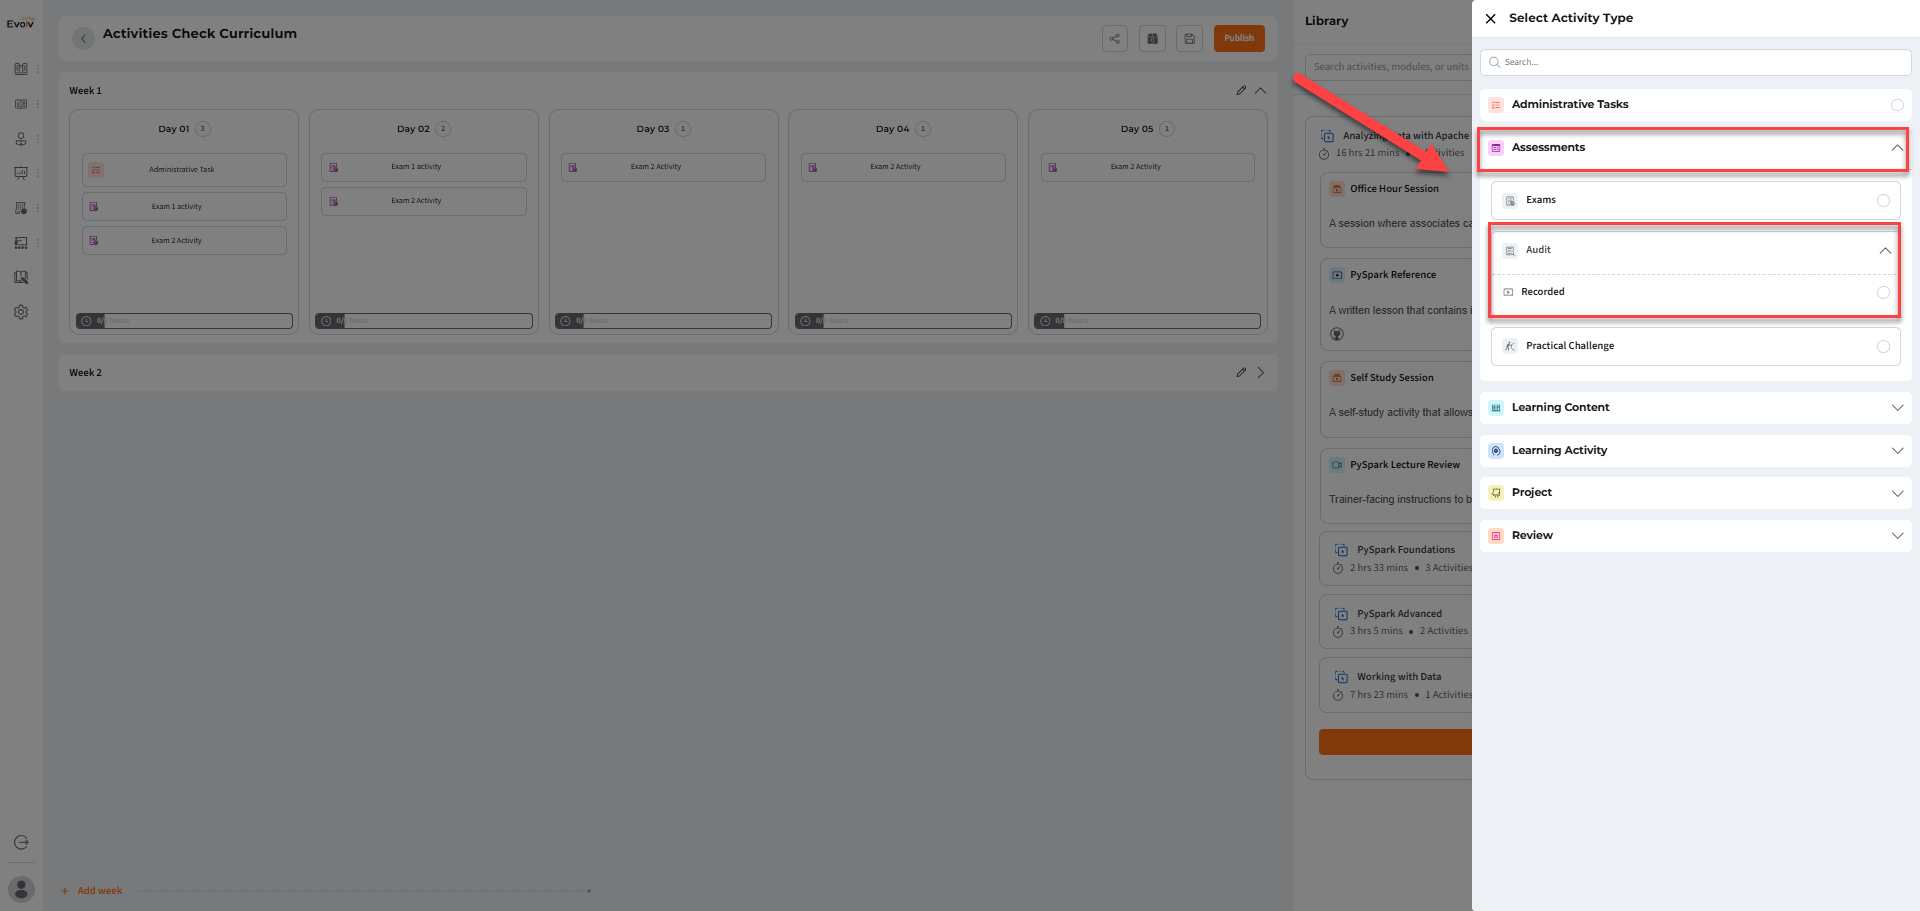
Task: Click the Add week link
Action: pos(92,891)
